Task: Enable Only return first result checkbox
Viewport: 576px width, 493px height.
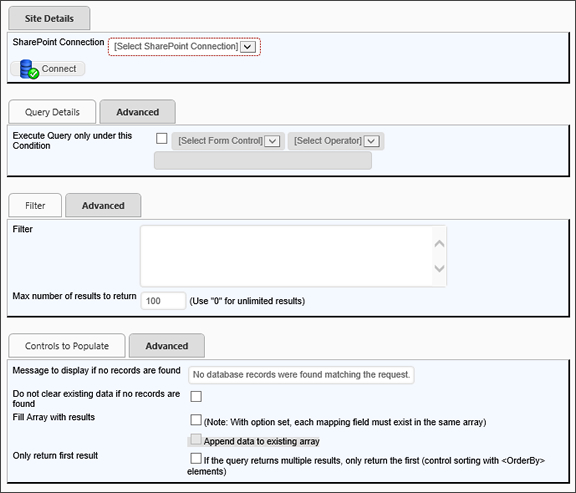Action: [196, 458]
